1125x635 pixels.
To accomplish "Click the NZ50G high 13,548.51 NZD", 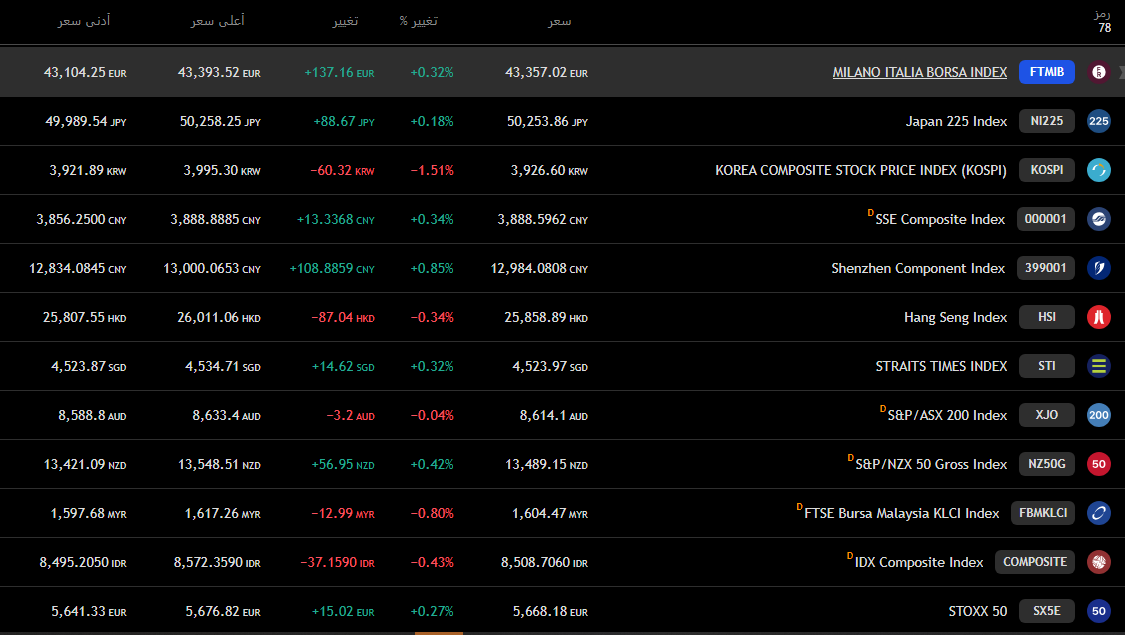I will 219,464.
